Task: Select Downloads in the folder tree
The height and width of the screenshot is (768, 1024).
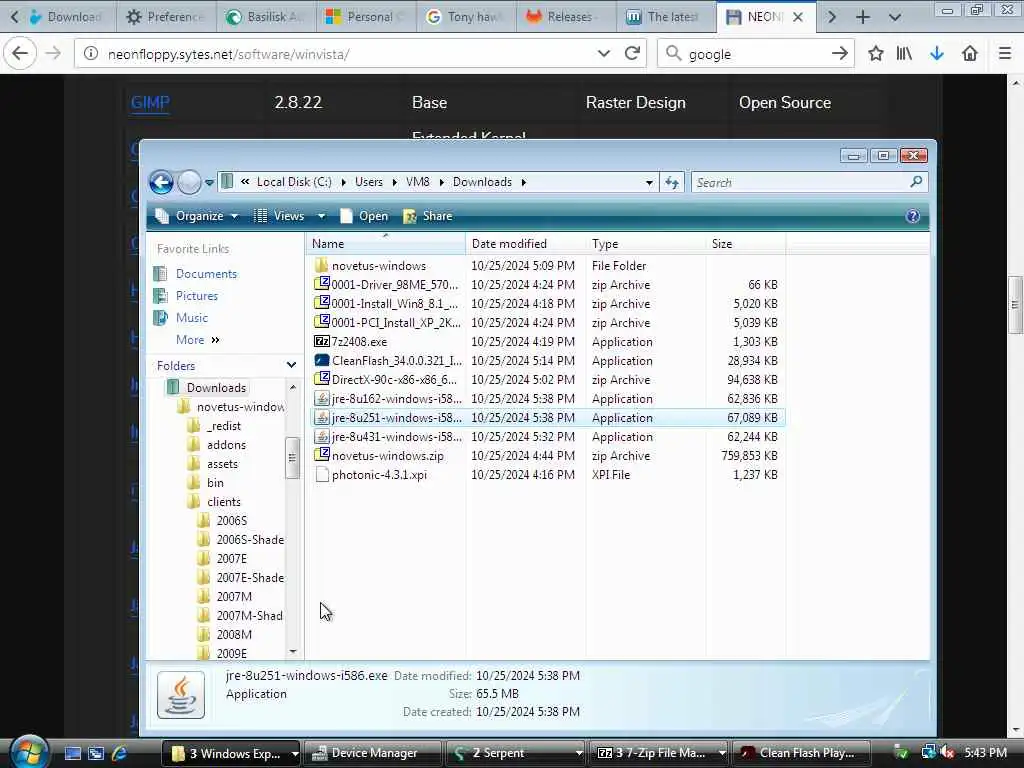Action: coord(216,388)
